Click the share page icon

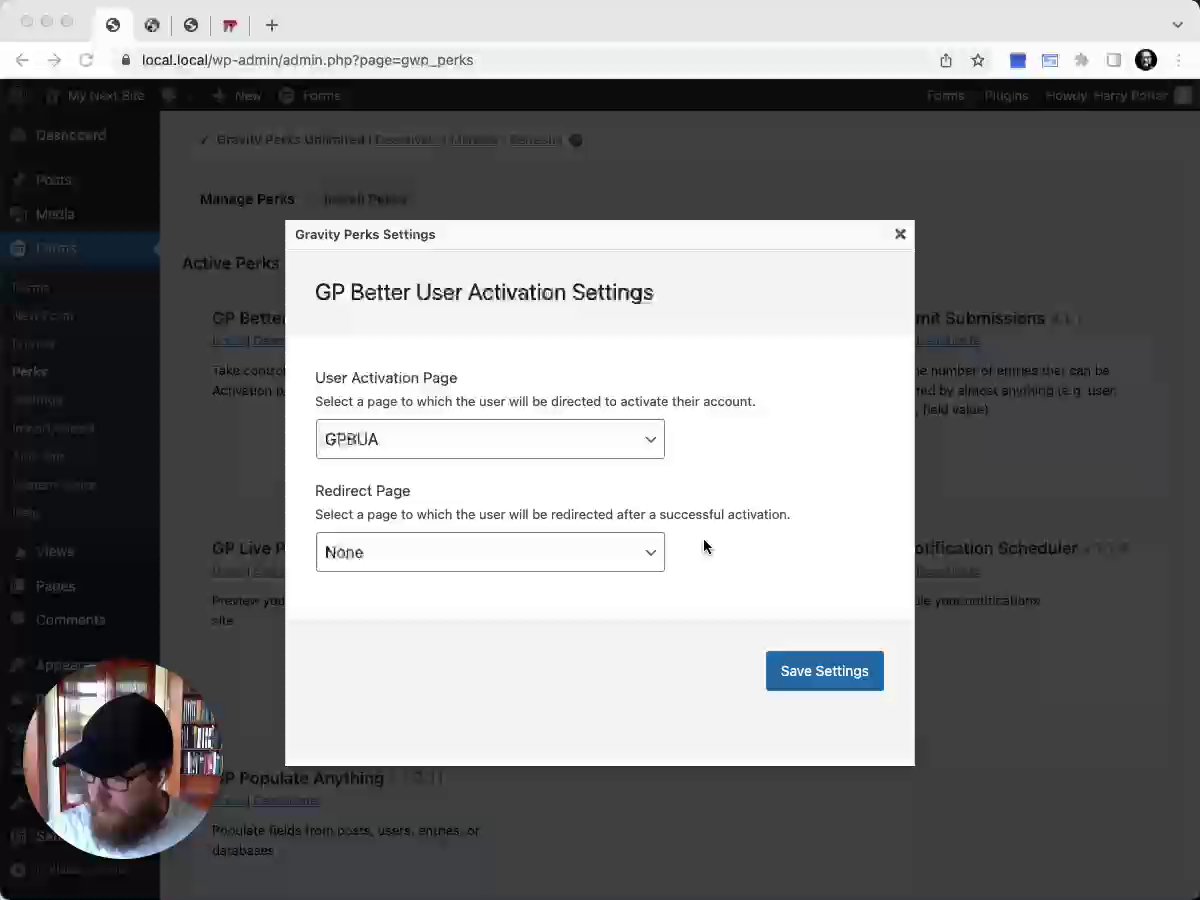[x=946, y=60]
